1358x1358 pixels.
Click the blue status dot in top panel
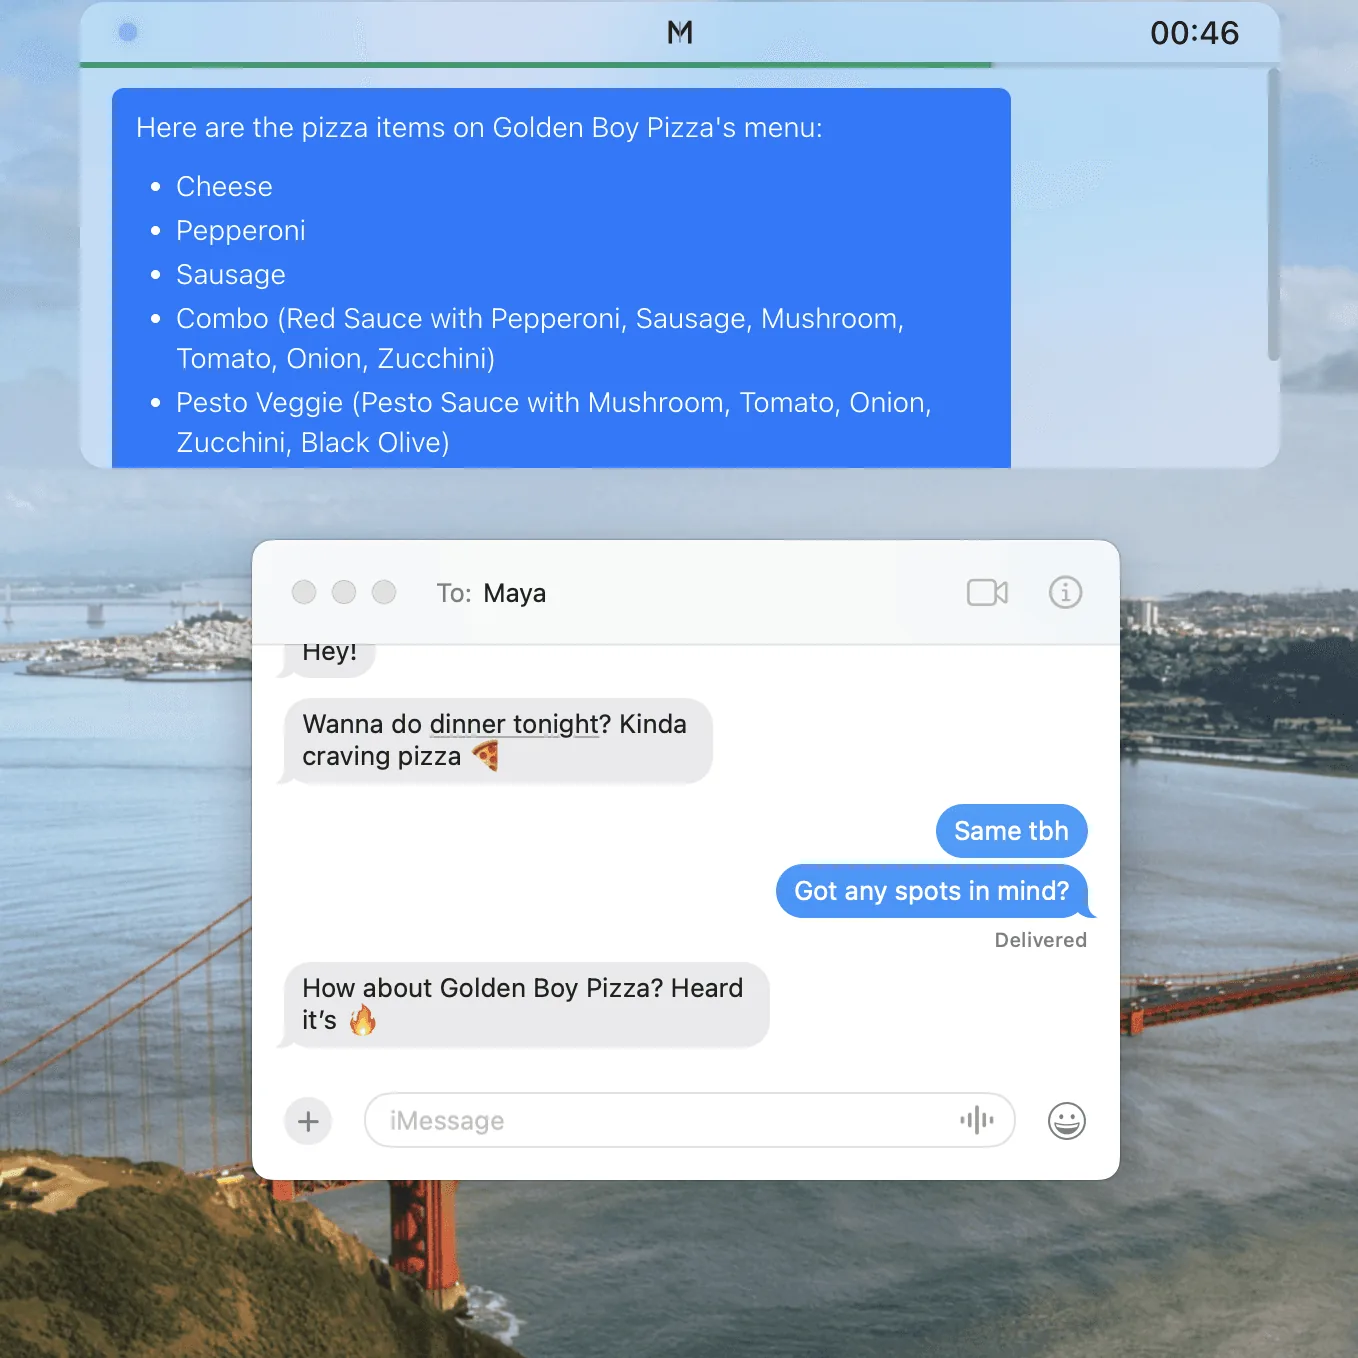128,32
